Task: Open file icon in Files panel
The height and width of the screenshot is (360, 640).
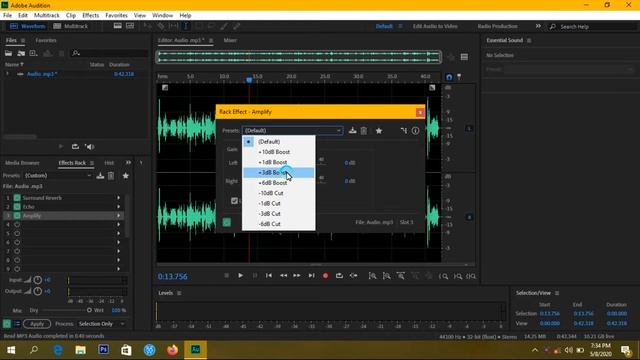Action: (x=8, y=53)
